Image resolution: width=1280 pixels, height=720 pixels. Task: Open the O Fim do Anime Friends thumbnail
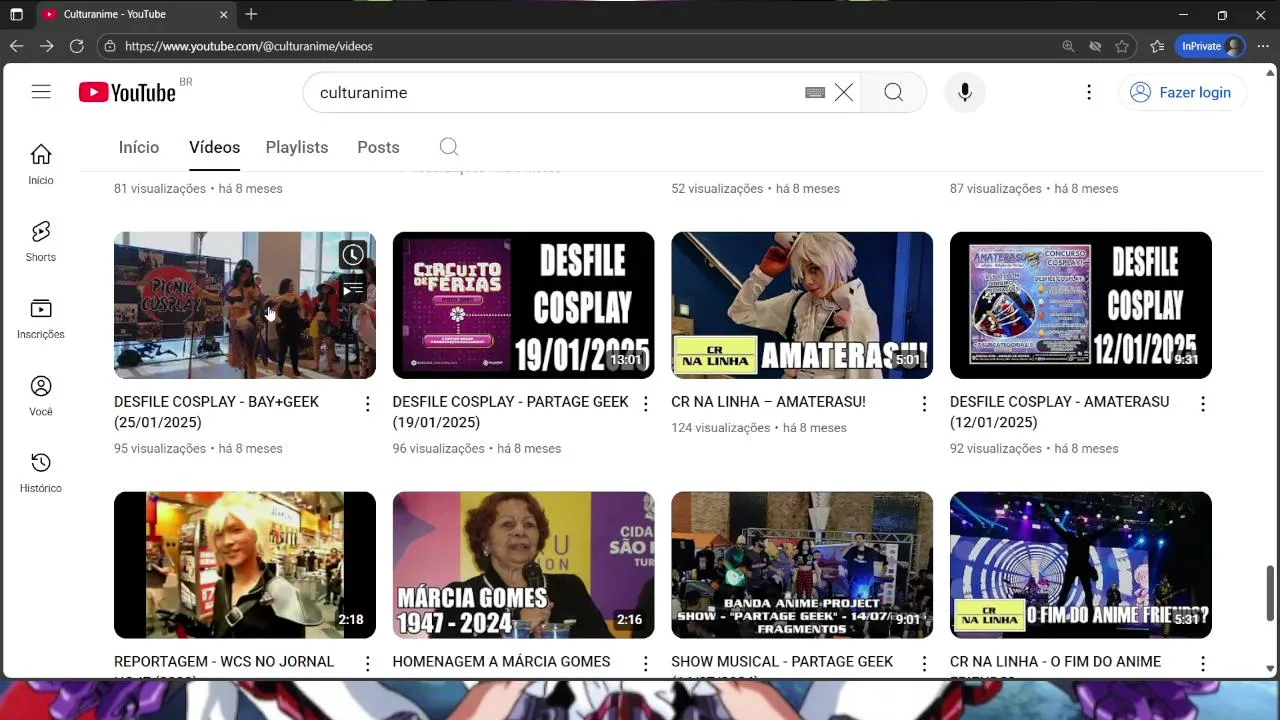[1081, 565]
